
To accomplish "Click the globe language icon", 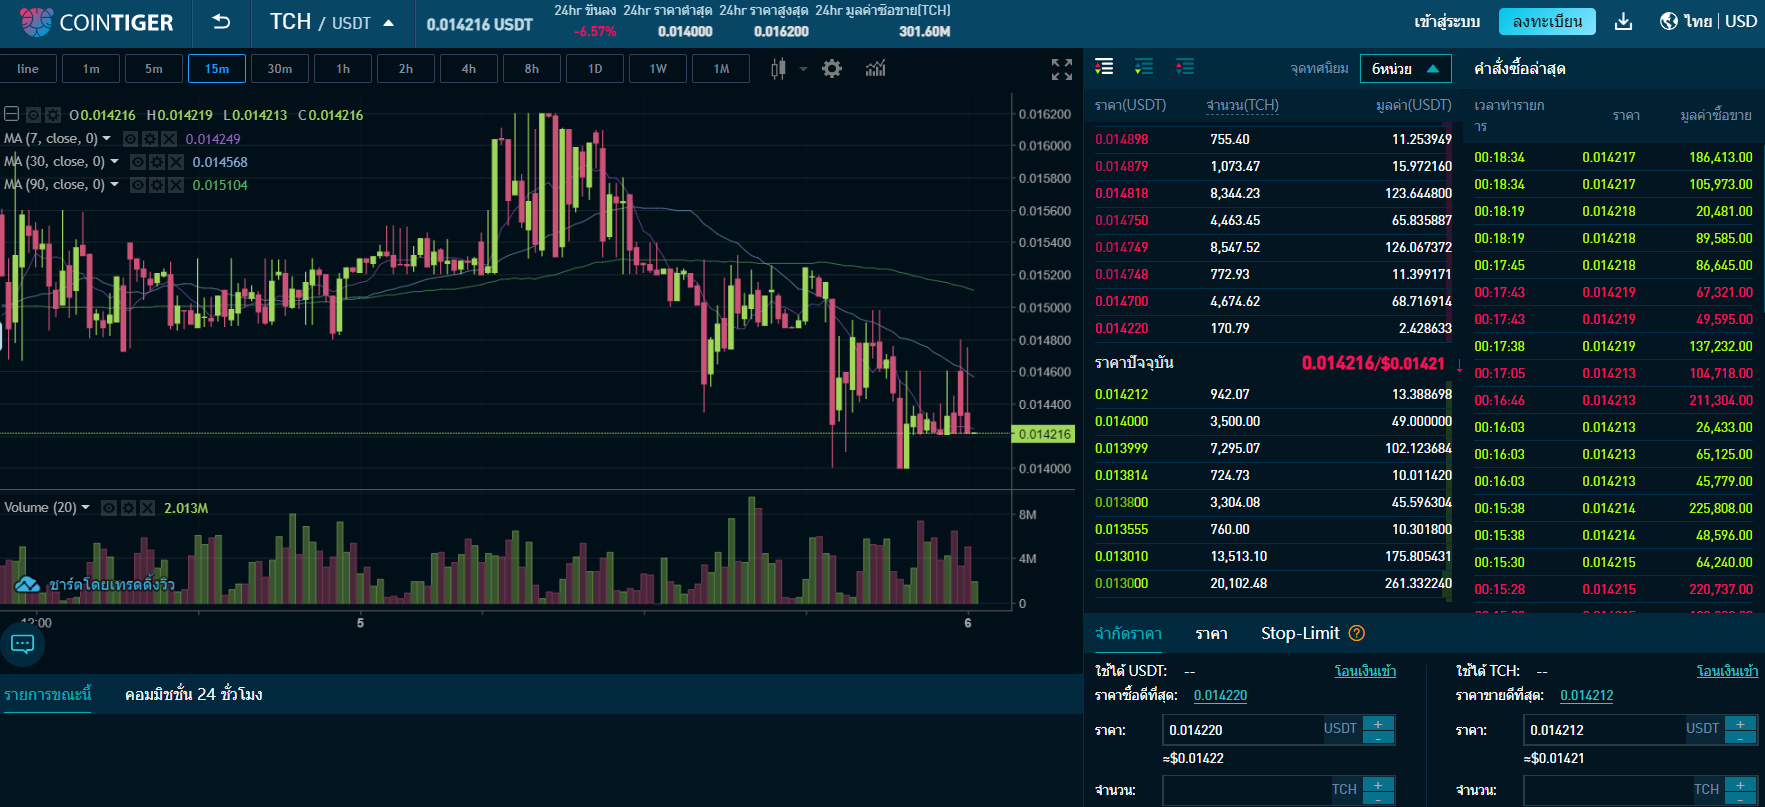I will click(x=1669, y=21).
